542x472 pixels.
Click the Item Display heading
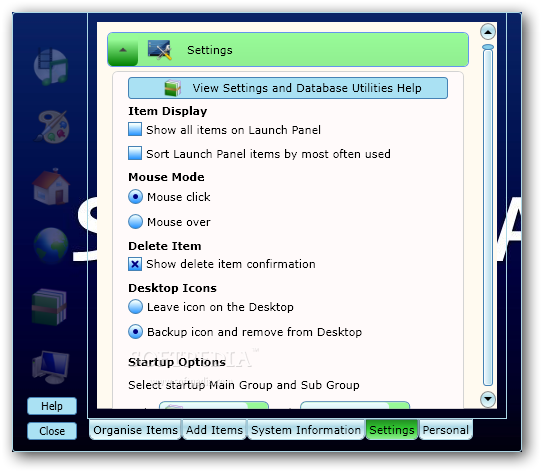click(x=168, y=111)
